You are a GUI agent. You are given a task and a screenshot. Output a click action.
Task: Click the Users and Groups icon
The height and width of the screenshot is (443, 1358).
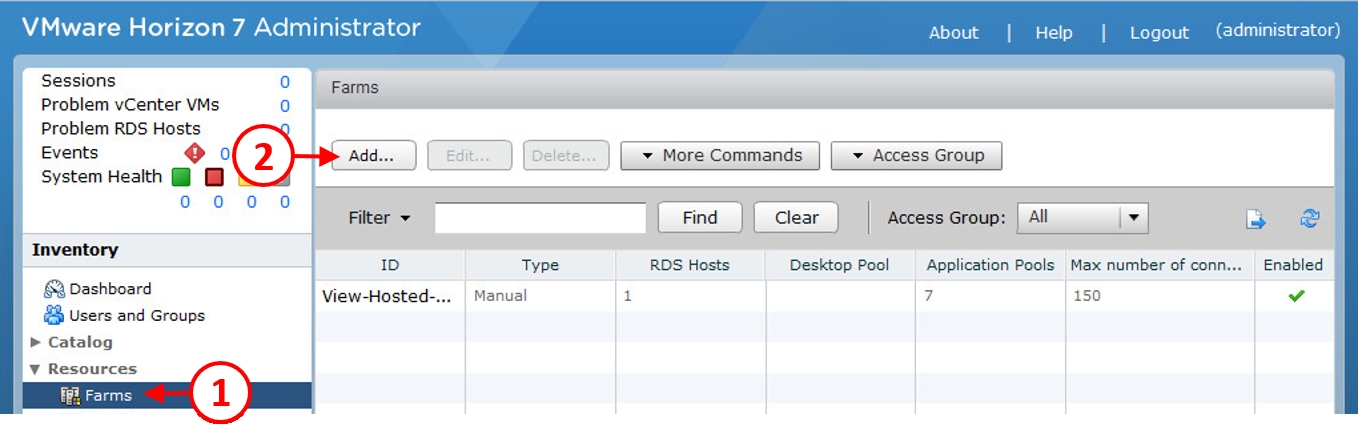(54, 316)
